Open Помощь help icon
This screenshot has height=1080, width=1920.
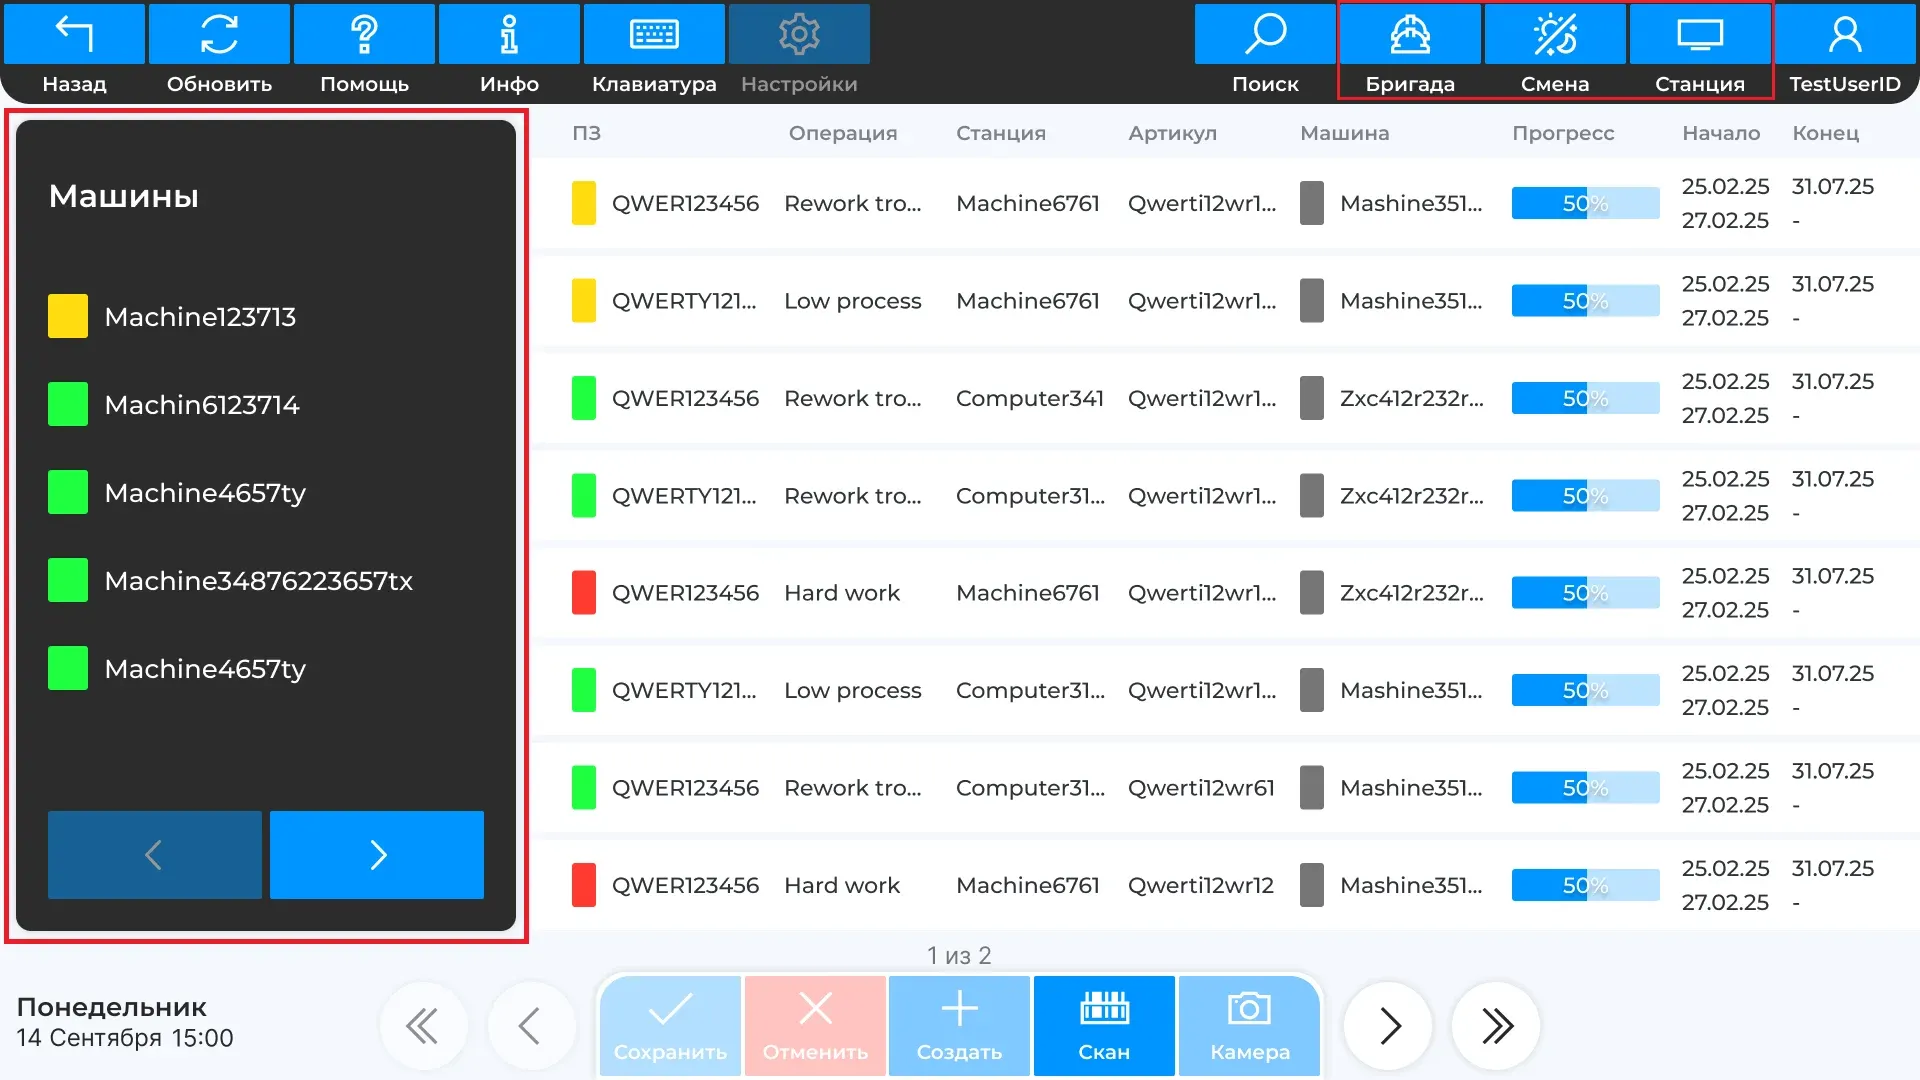pos(364,52)
